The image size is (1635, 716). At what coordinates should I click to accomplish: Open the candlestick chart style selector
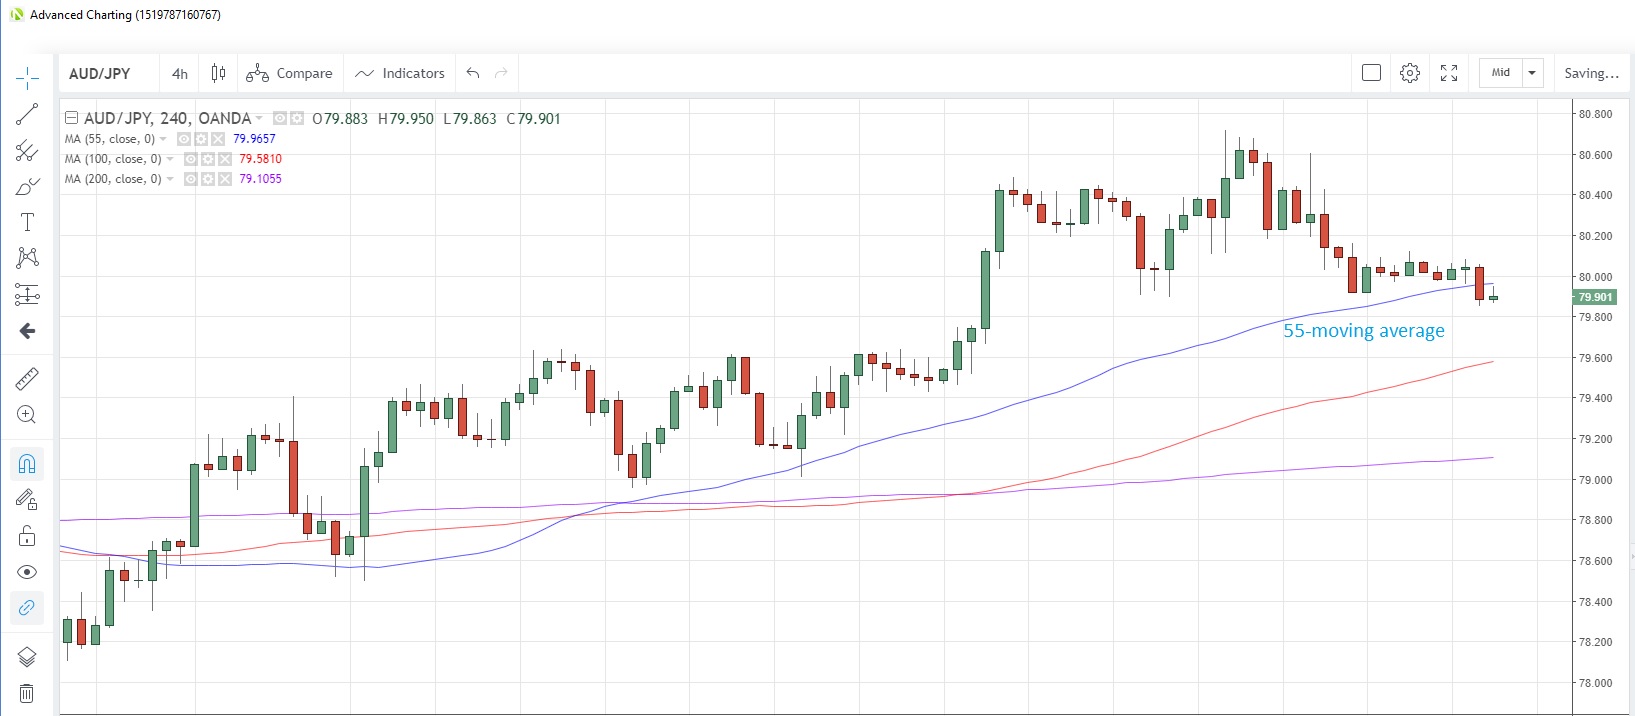pos(218,73)
